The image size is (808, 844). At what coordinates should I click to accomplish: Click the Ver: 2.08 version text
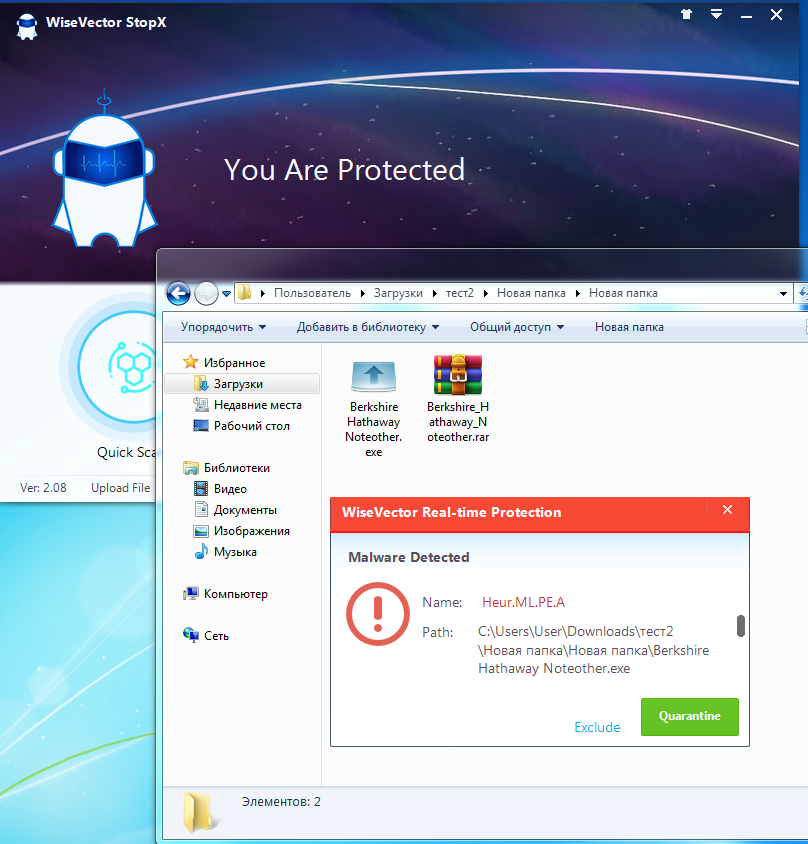click(x=43, y=488)
